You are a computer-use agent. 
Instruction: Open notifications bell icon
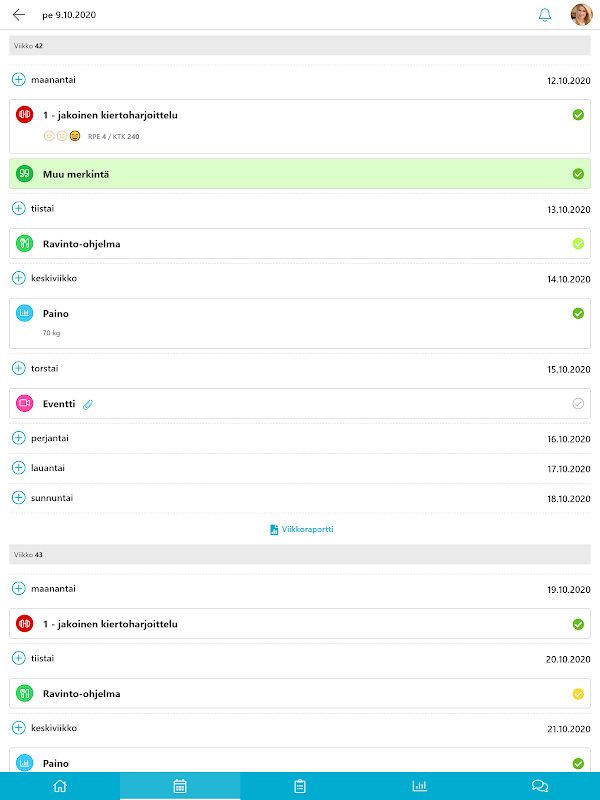point(545,15)
